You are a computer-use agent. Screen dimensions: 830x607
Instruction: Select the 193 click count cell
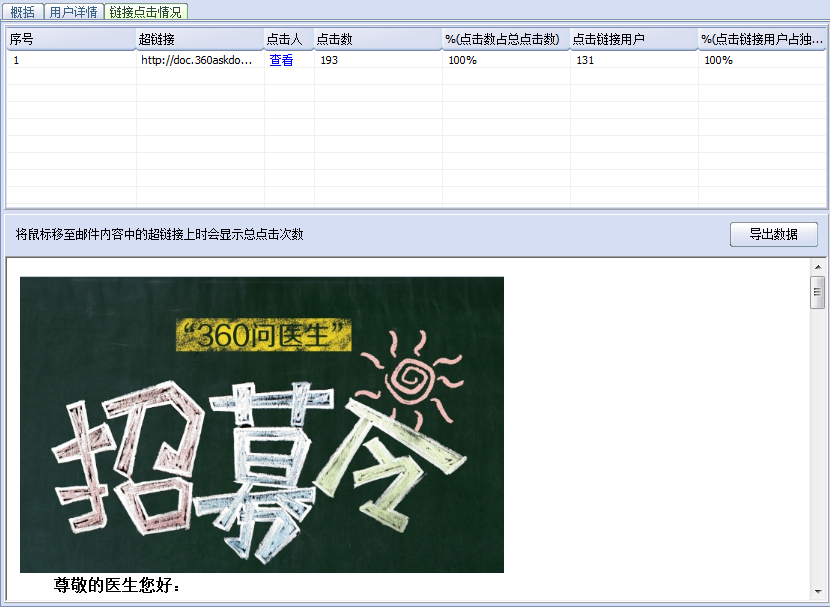click(x=378, y=60)
